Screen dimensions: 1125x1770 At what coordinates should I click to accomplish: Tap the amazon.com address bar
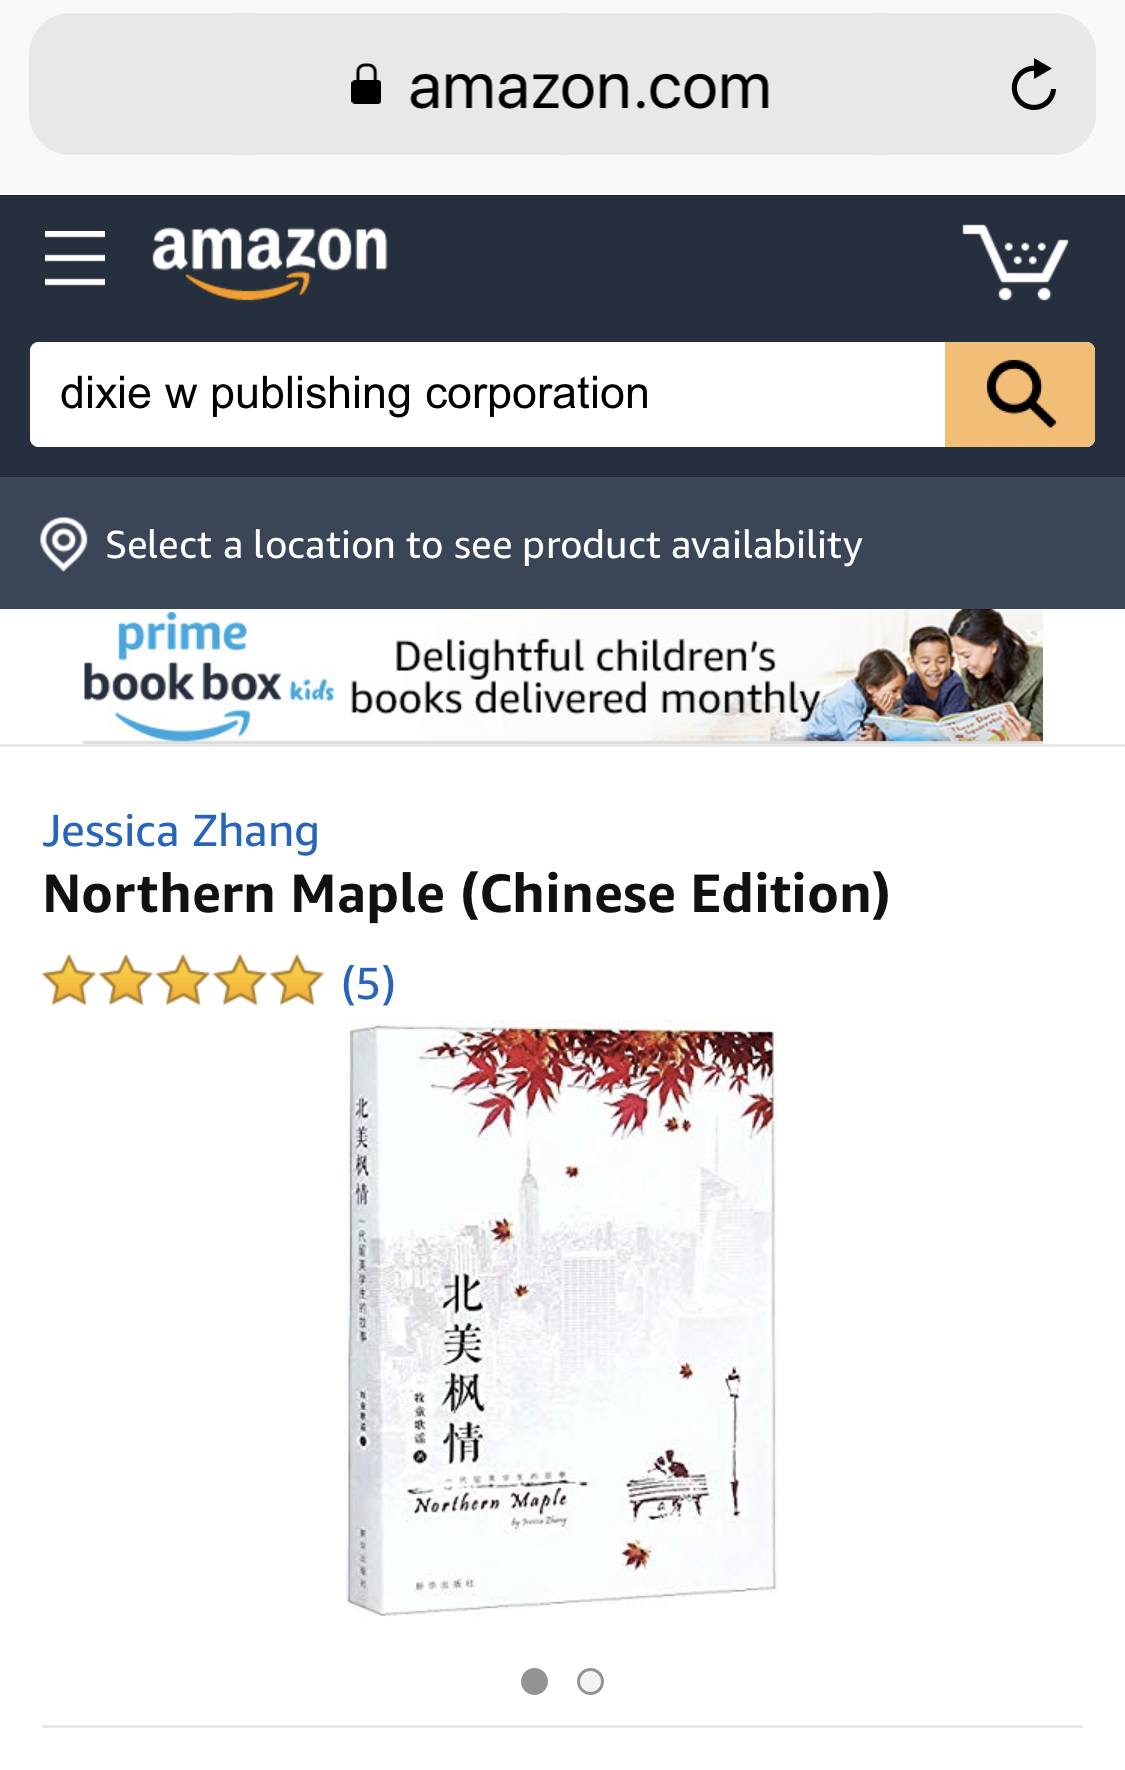coord(562,85)
